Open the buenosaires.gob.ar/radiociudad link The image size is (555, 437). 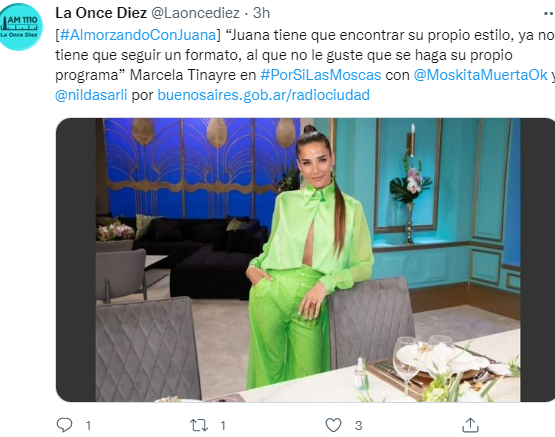pyautogui.click(x=263, y=95)
